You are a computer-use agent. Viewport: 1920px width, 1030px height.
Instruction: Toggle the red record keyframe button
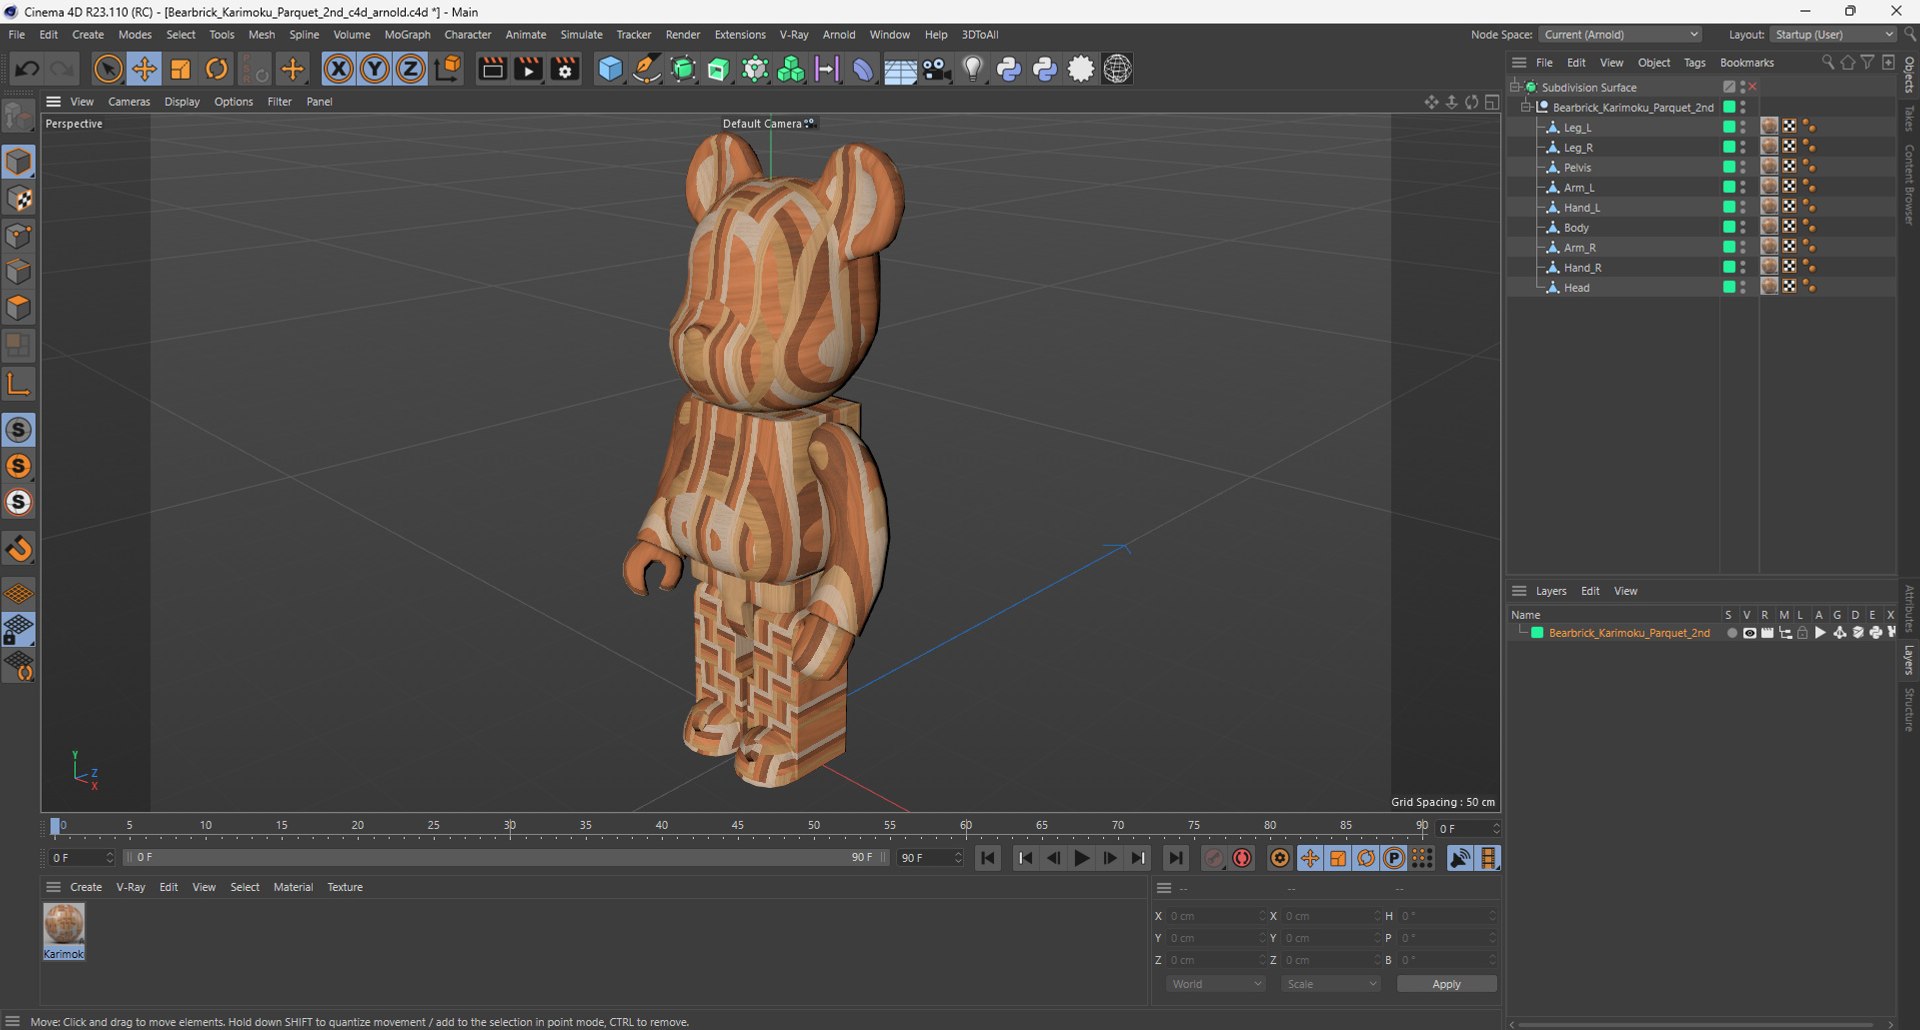click(1242, 858)
